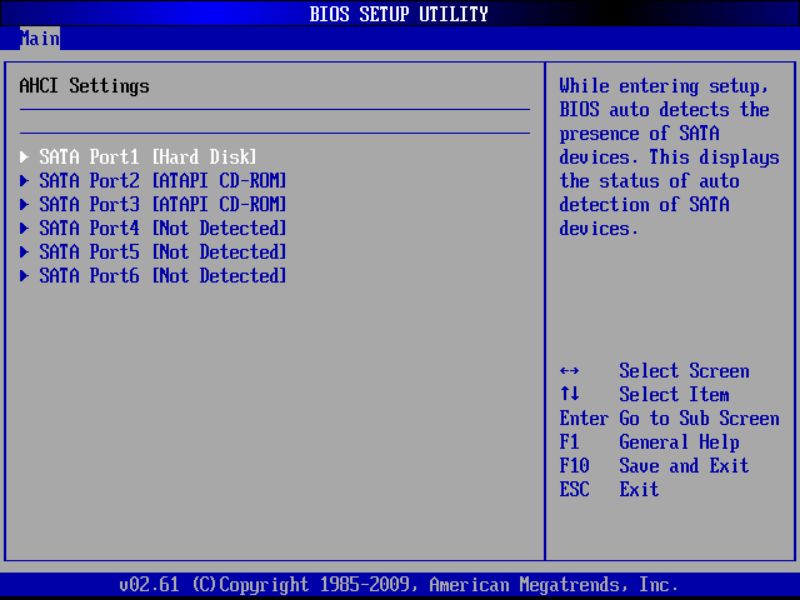
Task: Open SATA Port3 ATAPI CD-ROM entry
Action: pyautogui.click(x=163, y=204)
